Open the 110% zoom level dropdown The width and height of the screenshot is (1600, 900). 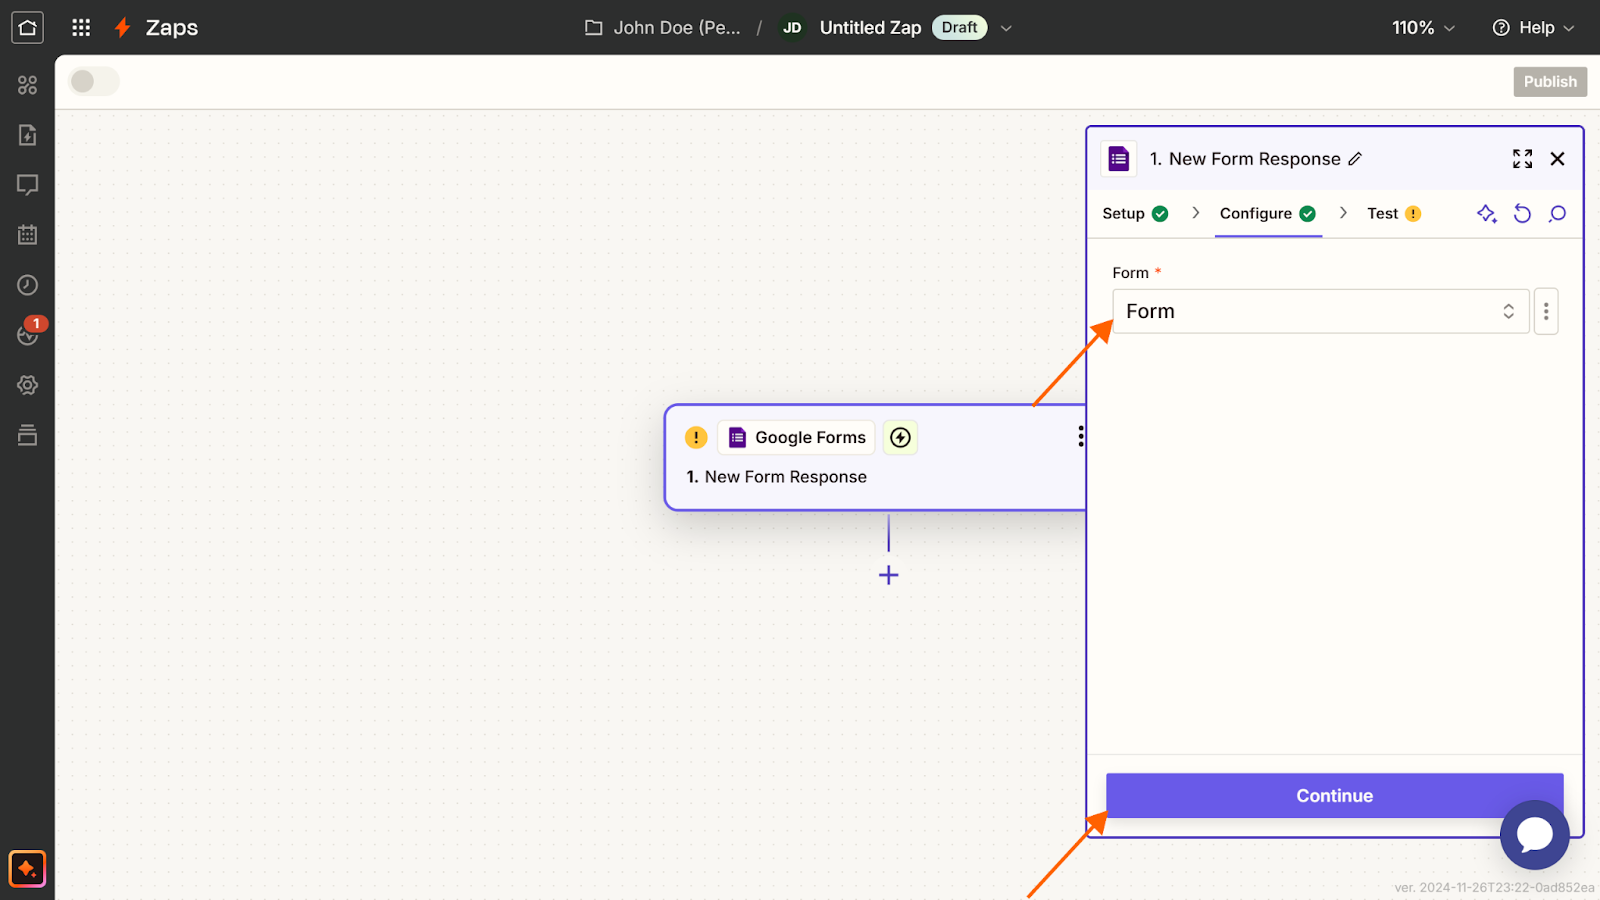pyautogui.click(x=1423, y=27)
